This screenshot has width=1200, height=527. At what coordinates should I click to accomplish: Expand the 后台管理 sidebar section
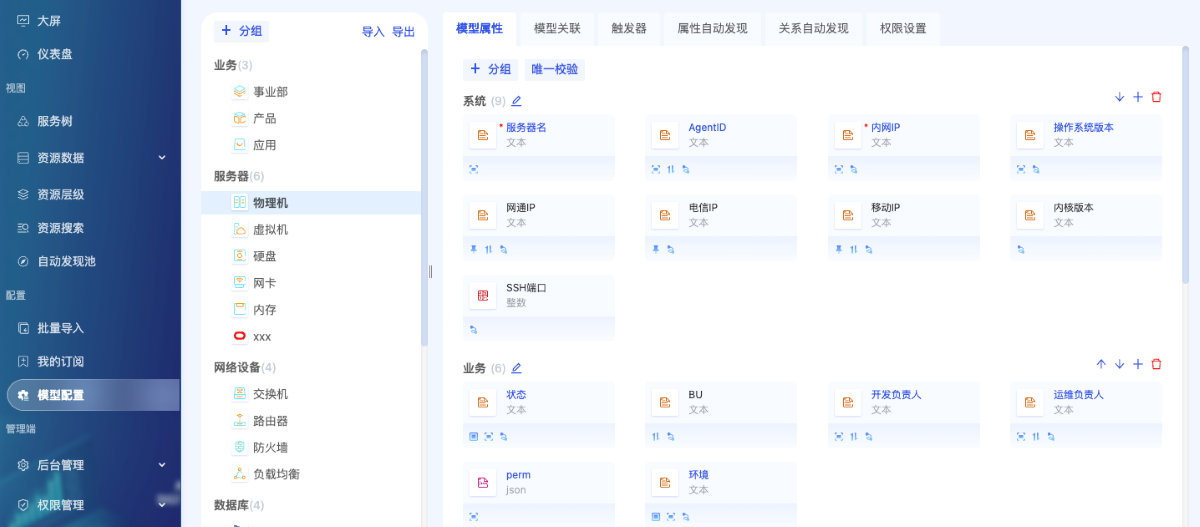[162, 465]
